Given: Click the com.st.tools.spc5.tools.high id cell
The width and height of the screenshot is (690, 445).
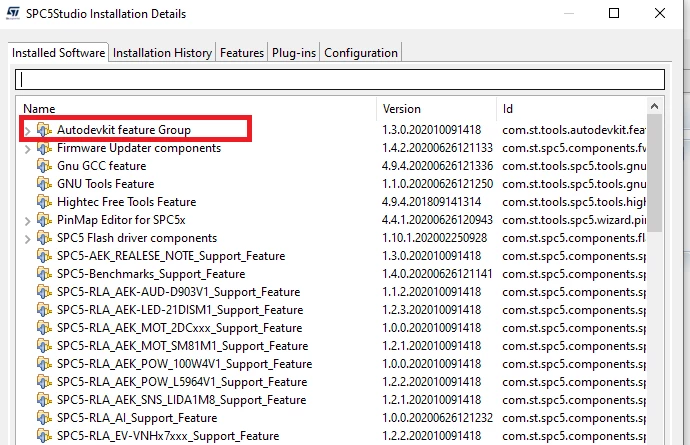Looking at the screenshot, I should point(574,202).
